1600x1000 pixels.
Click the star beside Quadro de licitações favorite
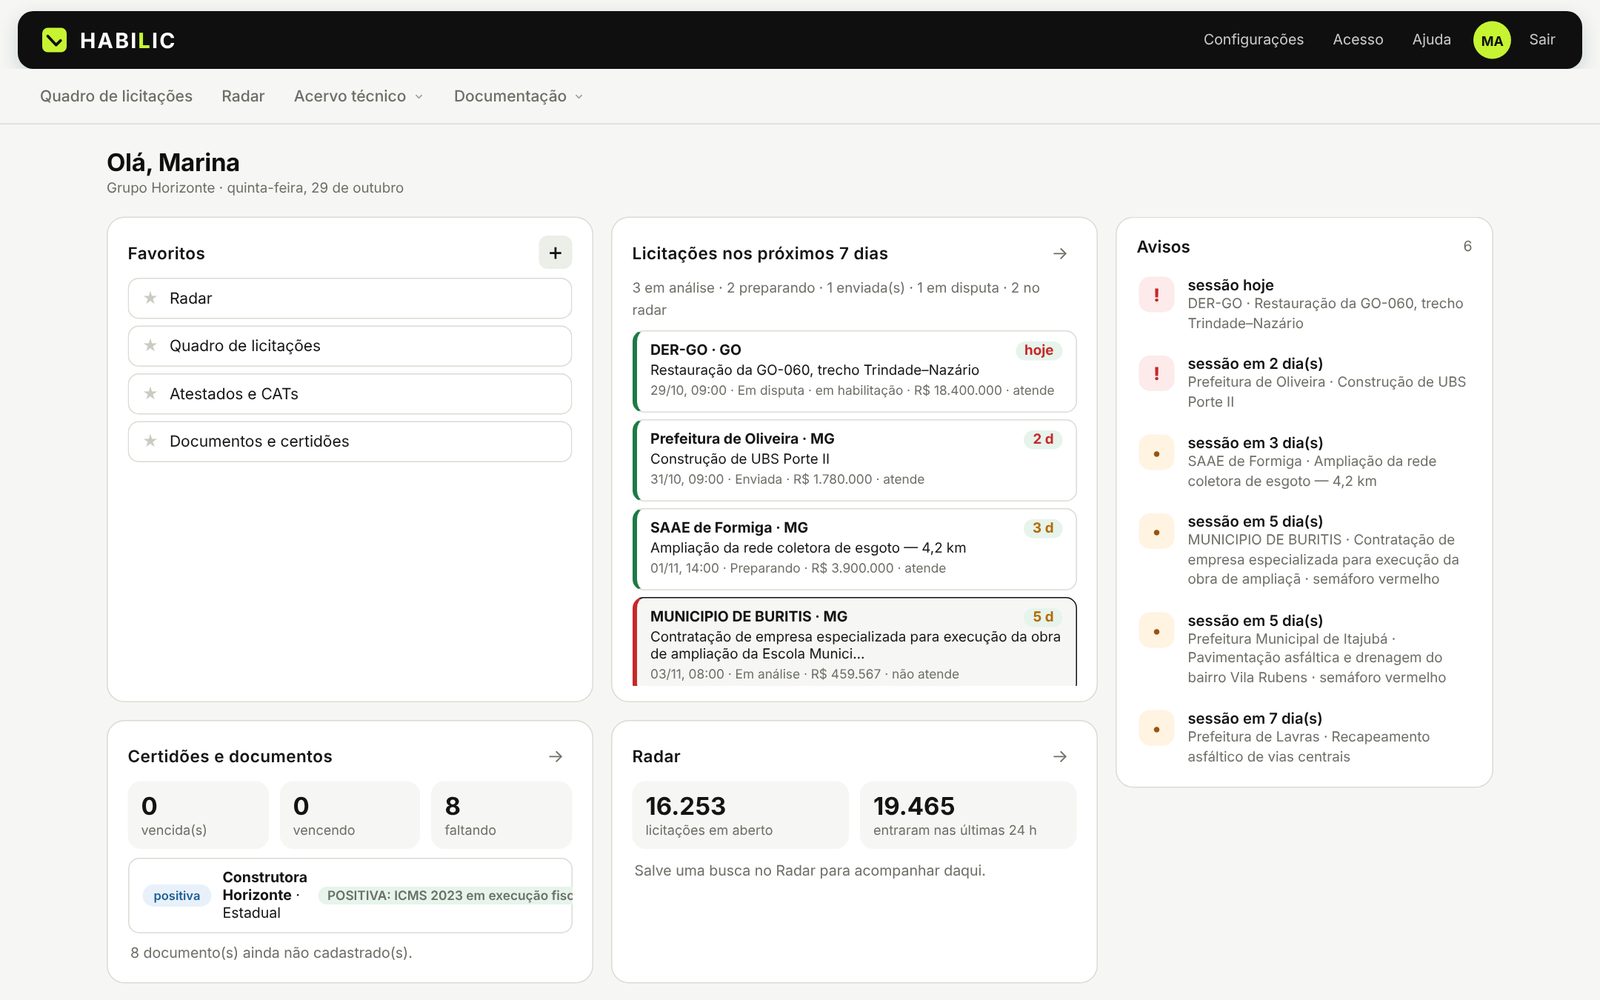click(x=150, y=346)
